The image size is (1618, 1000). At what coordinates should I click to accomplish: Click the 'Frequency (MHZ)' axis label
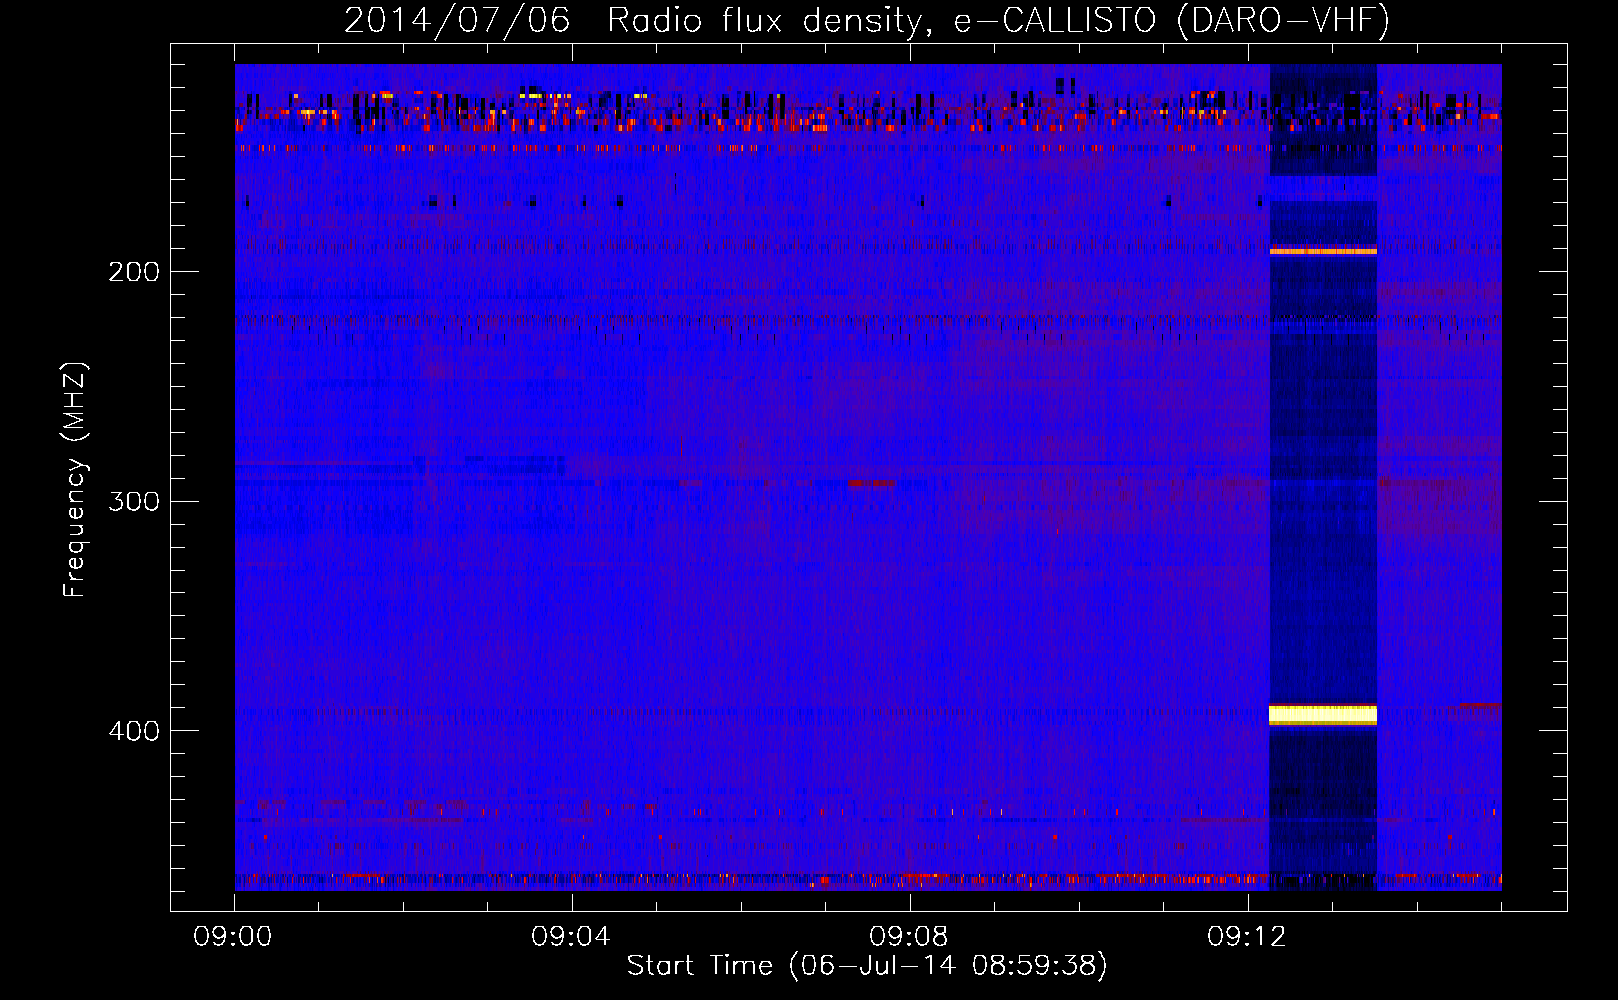click(75, 480)
